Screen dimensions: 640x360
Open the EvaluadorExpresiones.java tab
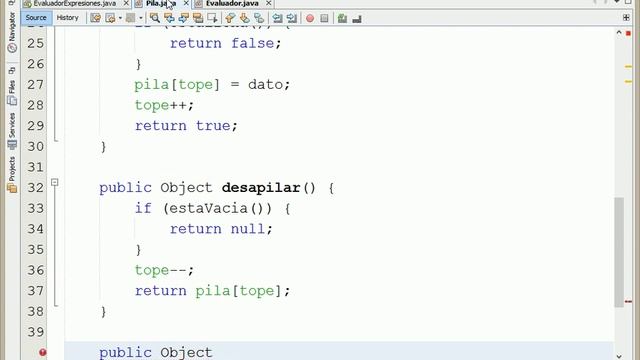(x=75, y=3)
